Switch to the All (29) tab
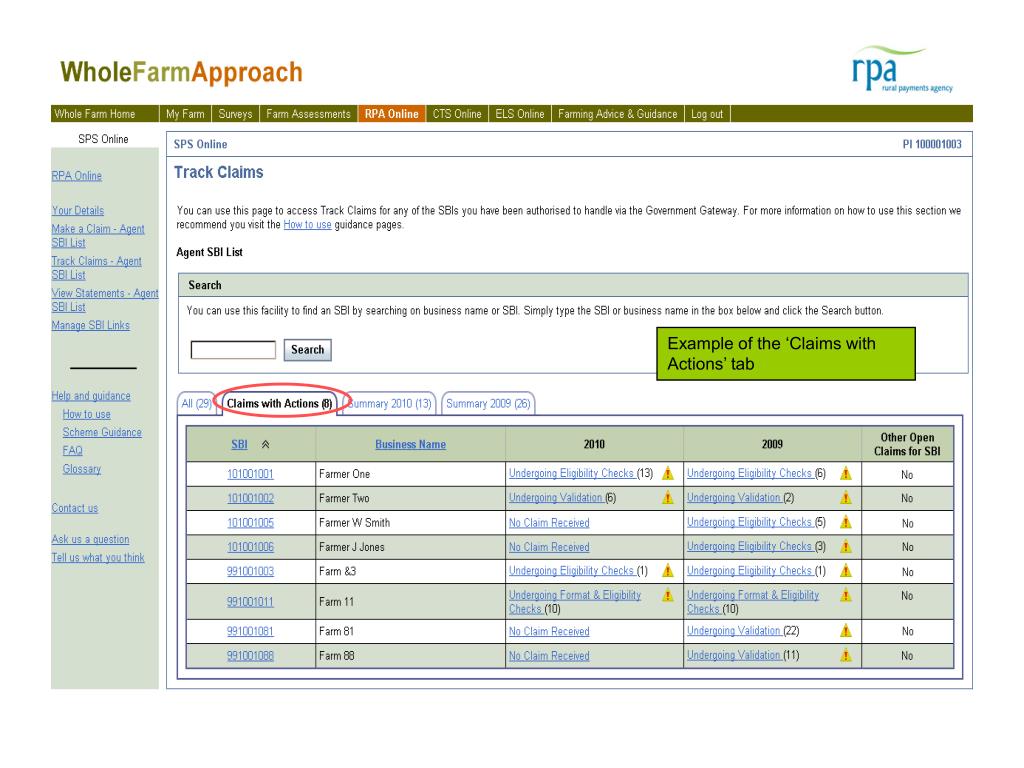Screen dimensions: 1024x768 click(x=196, y=404)
